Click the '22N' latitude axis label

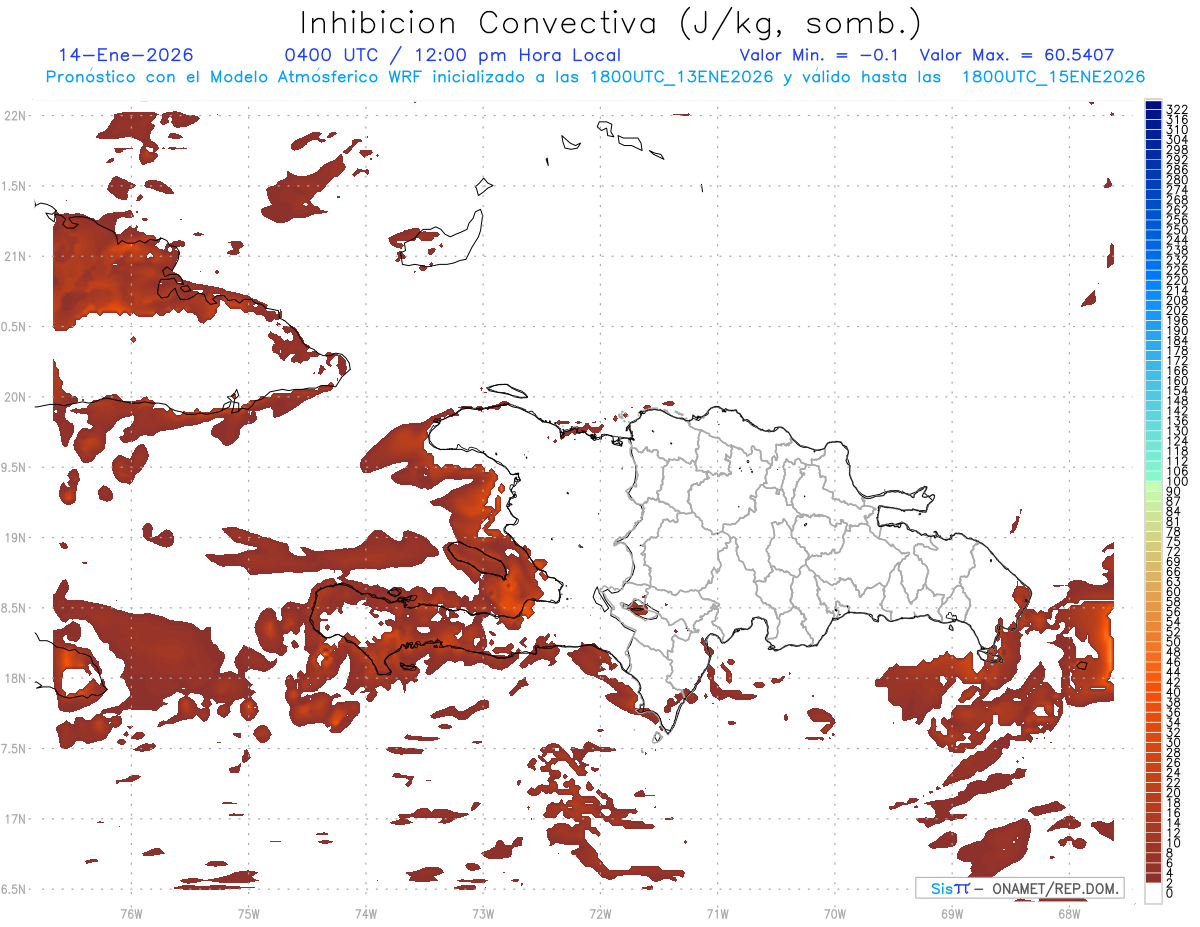click(15, 116)
